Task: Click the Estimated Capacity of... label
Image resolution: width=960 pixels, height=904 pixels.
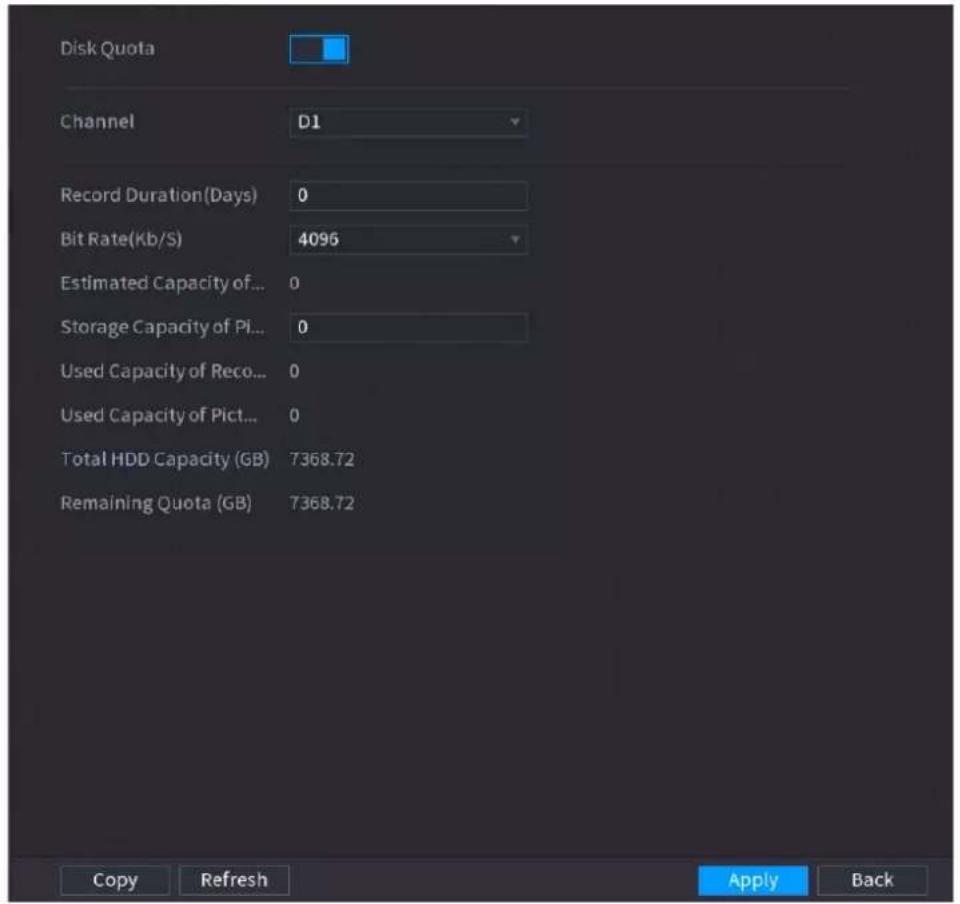Action: coord(162,283)
